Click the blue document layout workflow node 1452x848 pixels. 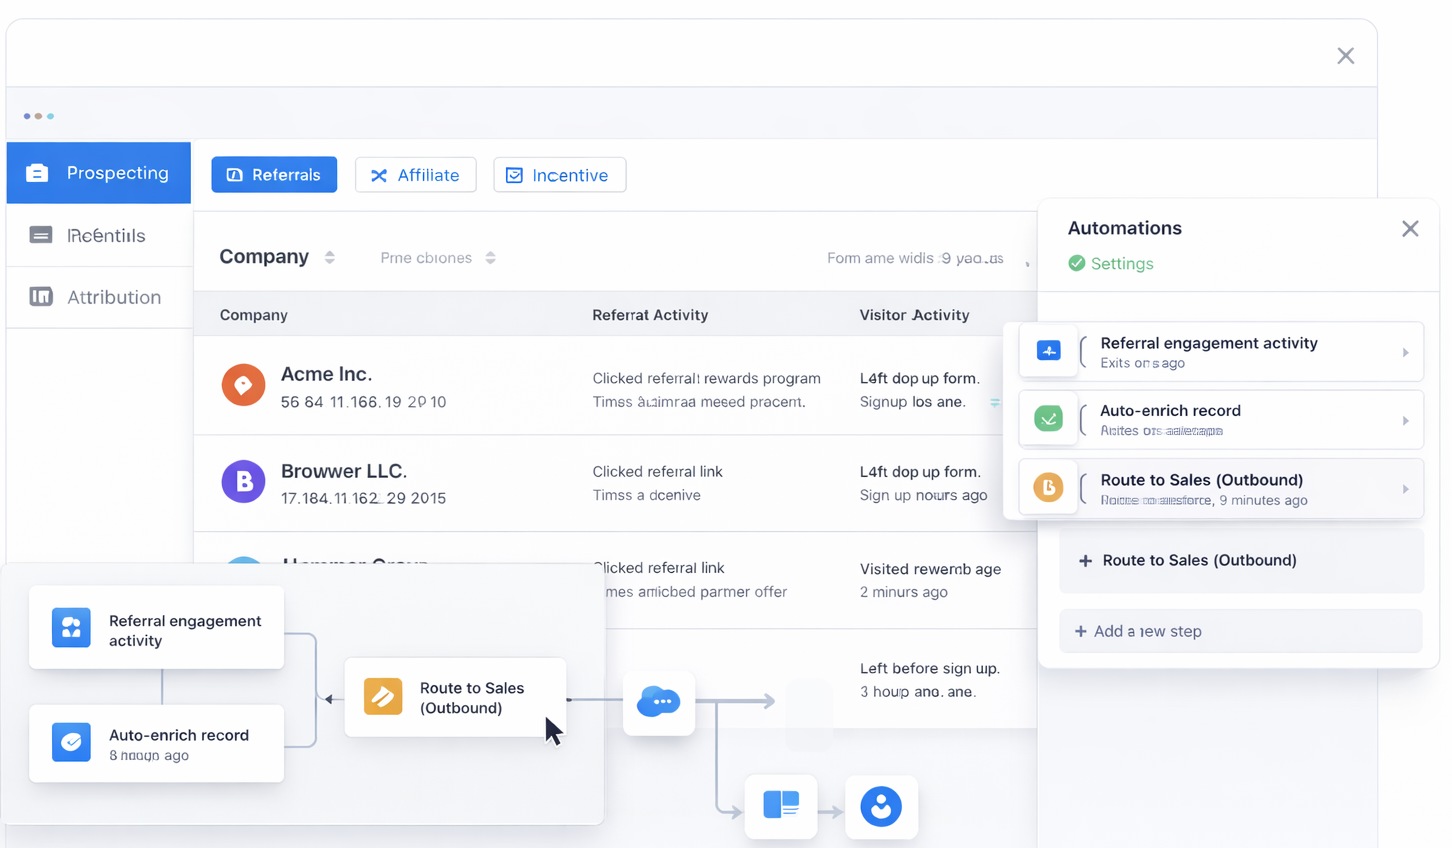tap(781, 805)
